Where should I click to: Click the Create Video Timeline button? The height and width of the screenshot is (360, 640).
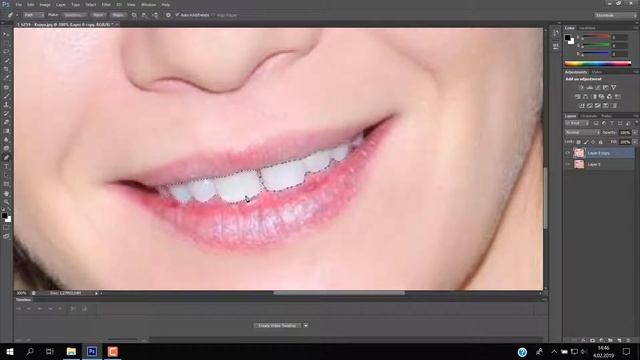point(277,326)
